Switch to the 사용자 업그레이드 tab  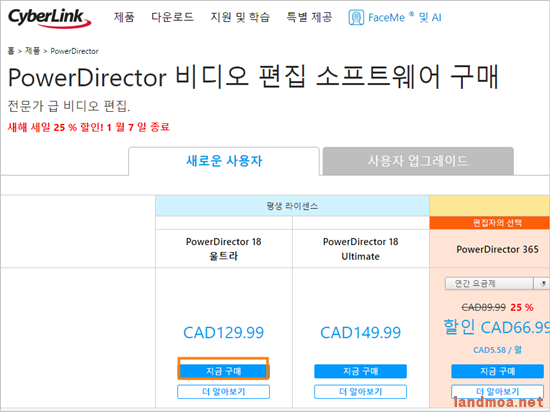pos(418,161)
